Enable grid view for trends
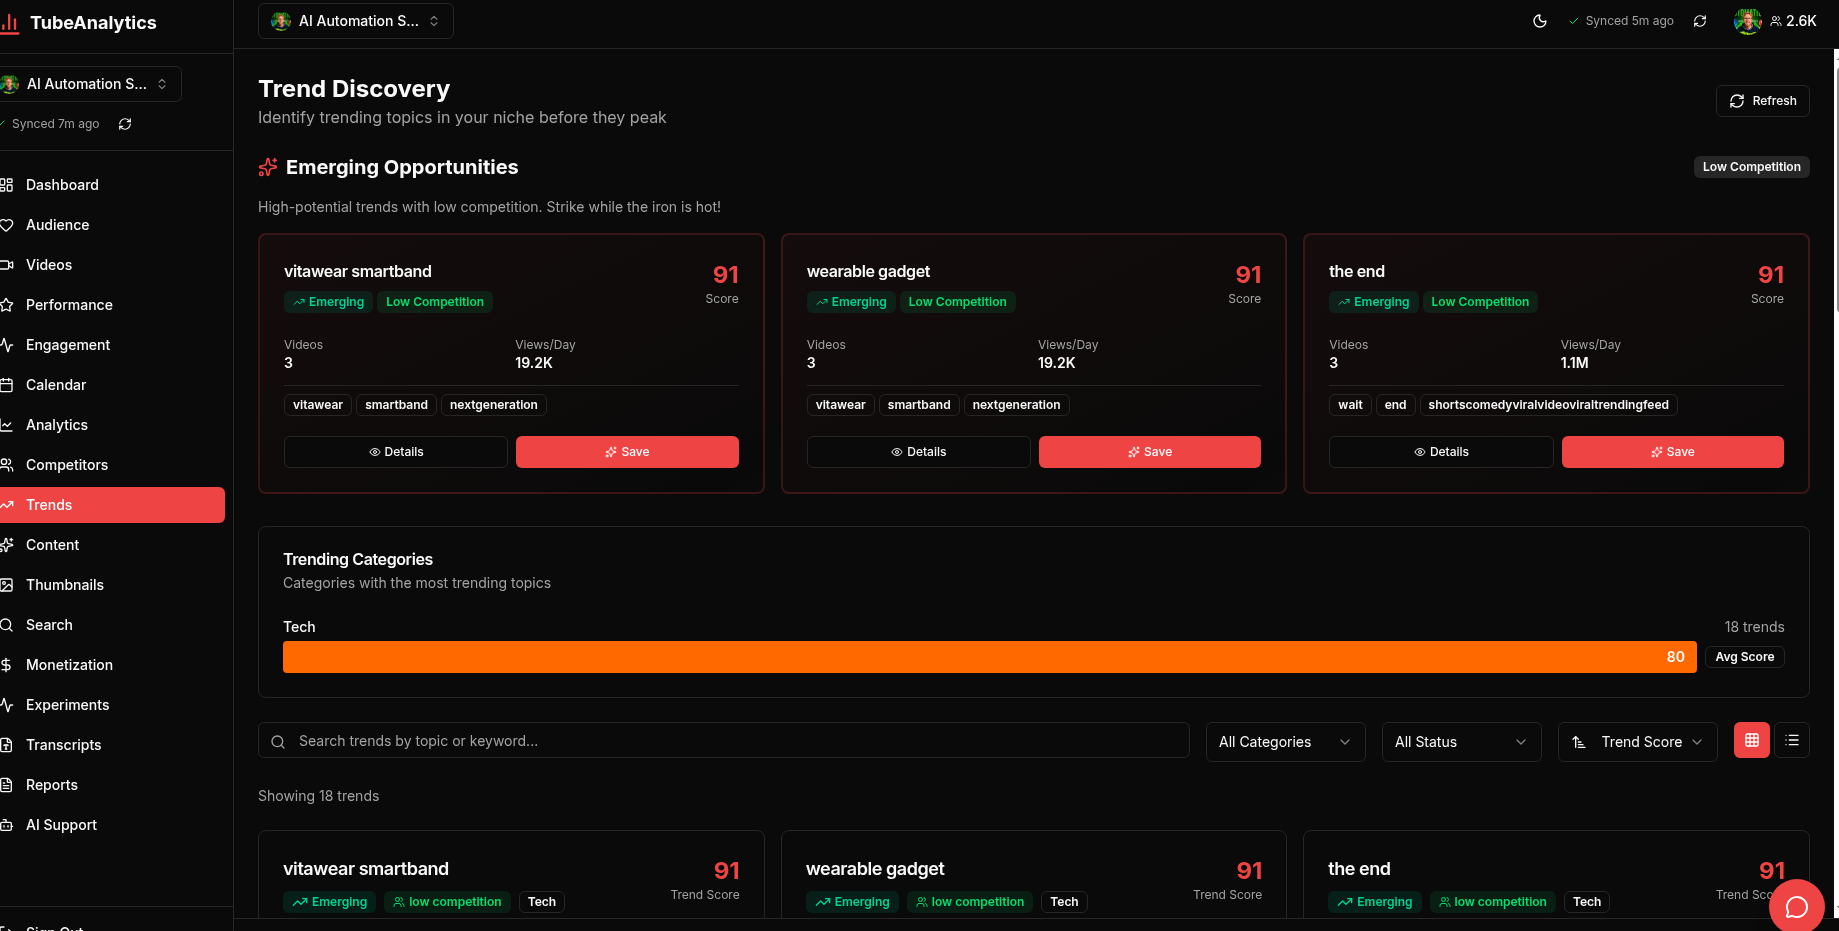This screenshot has height=931, width=1839. click(1751, 740)
